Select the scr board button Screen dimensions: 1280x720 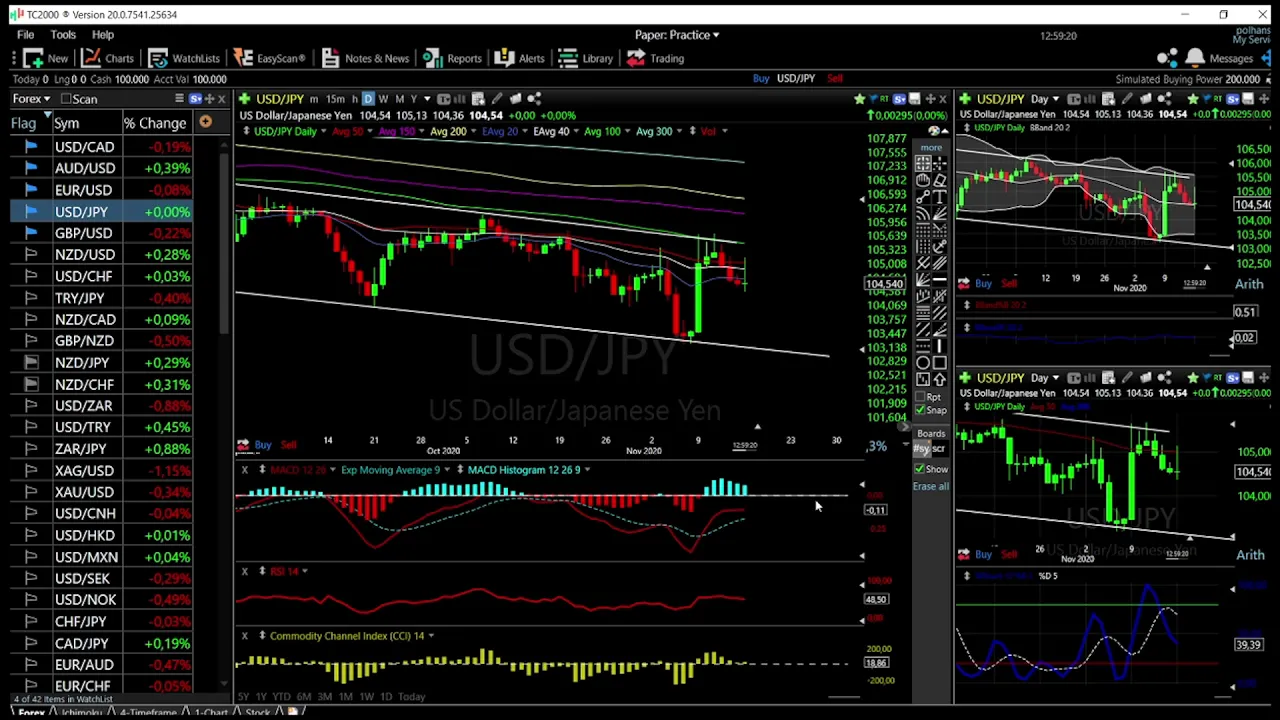(940, 449)
